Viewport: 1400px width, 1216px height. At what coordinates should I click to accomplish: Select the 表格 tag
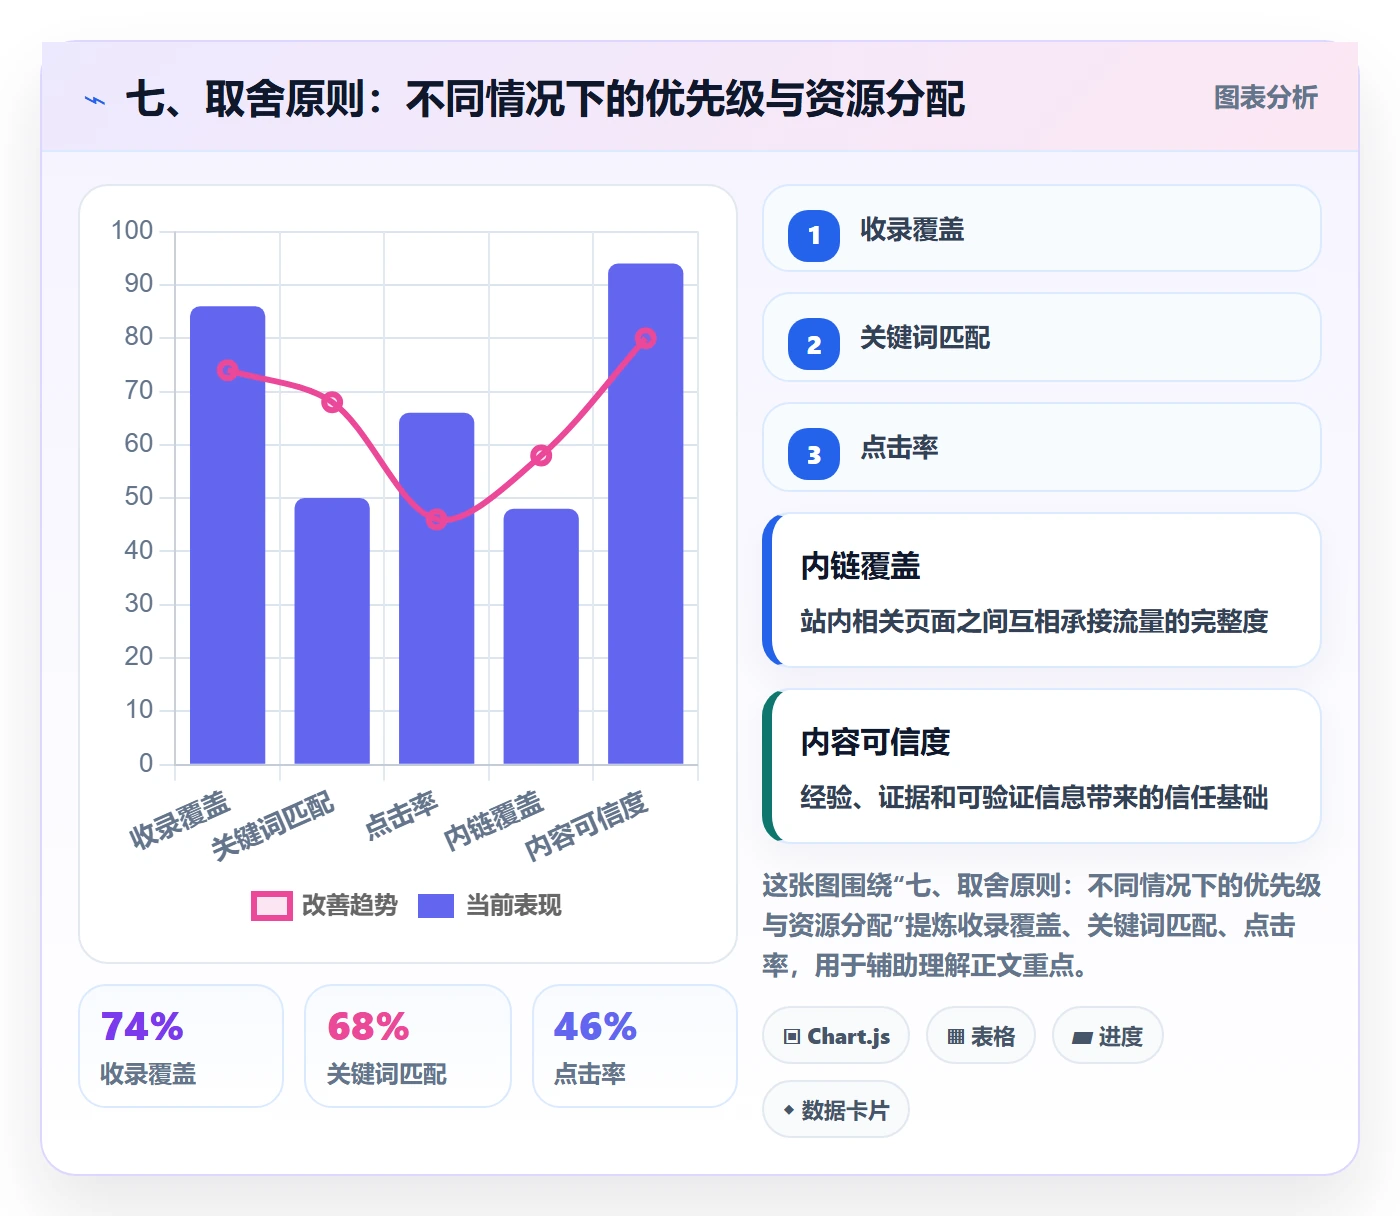pyautogui.click(x=981, y=1036)
